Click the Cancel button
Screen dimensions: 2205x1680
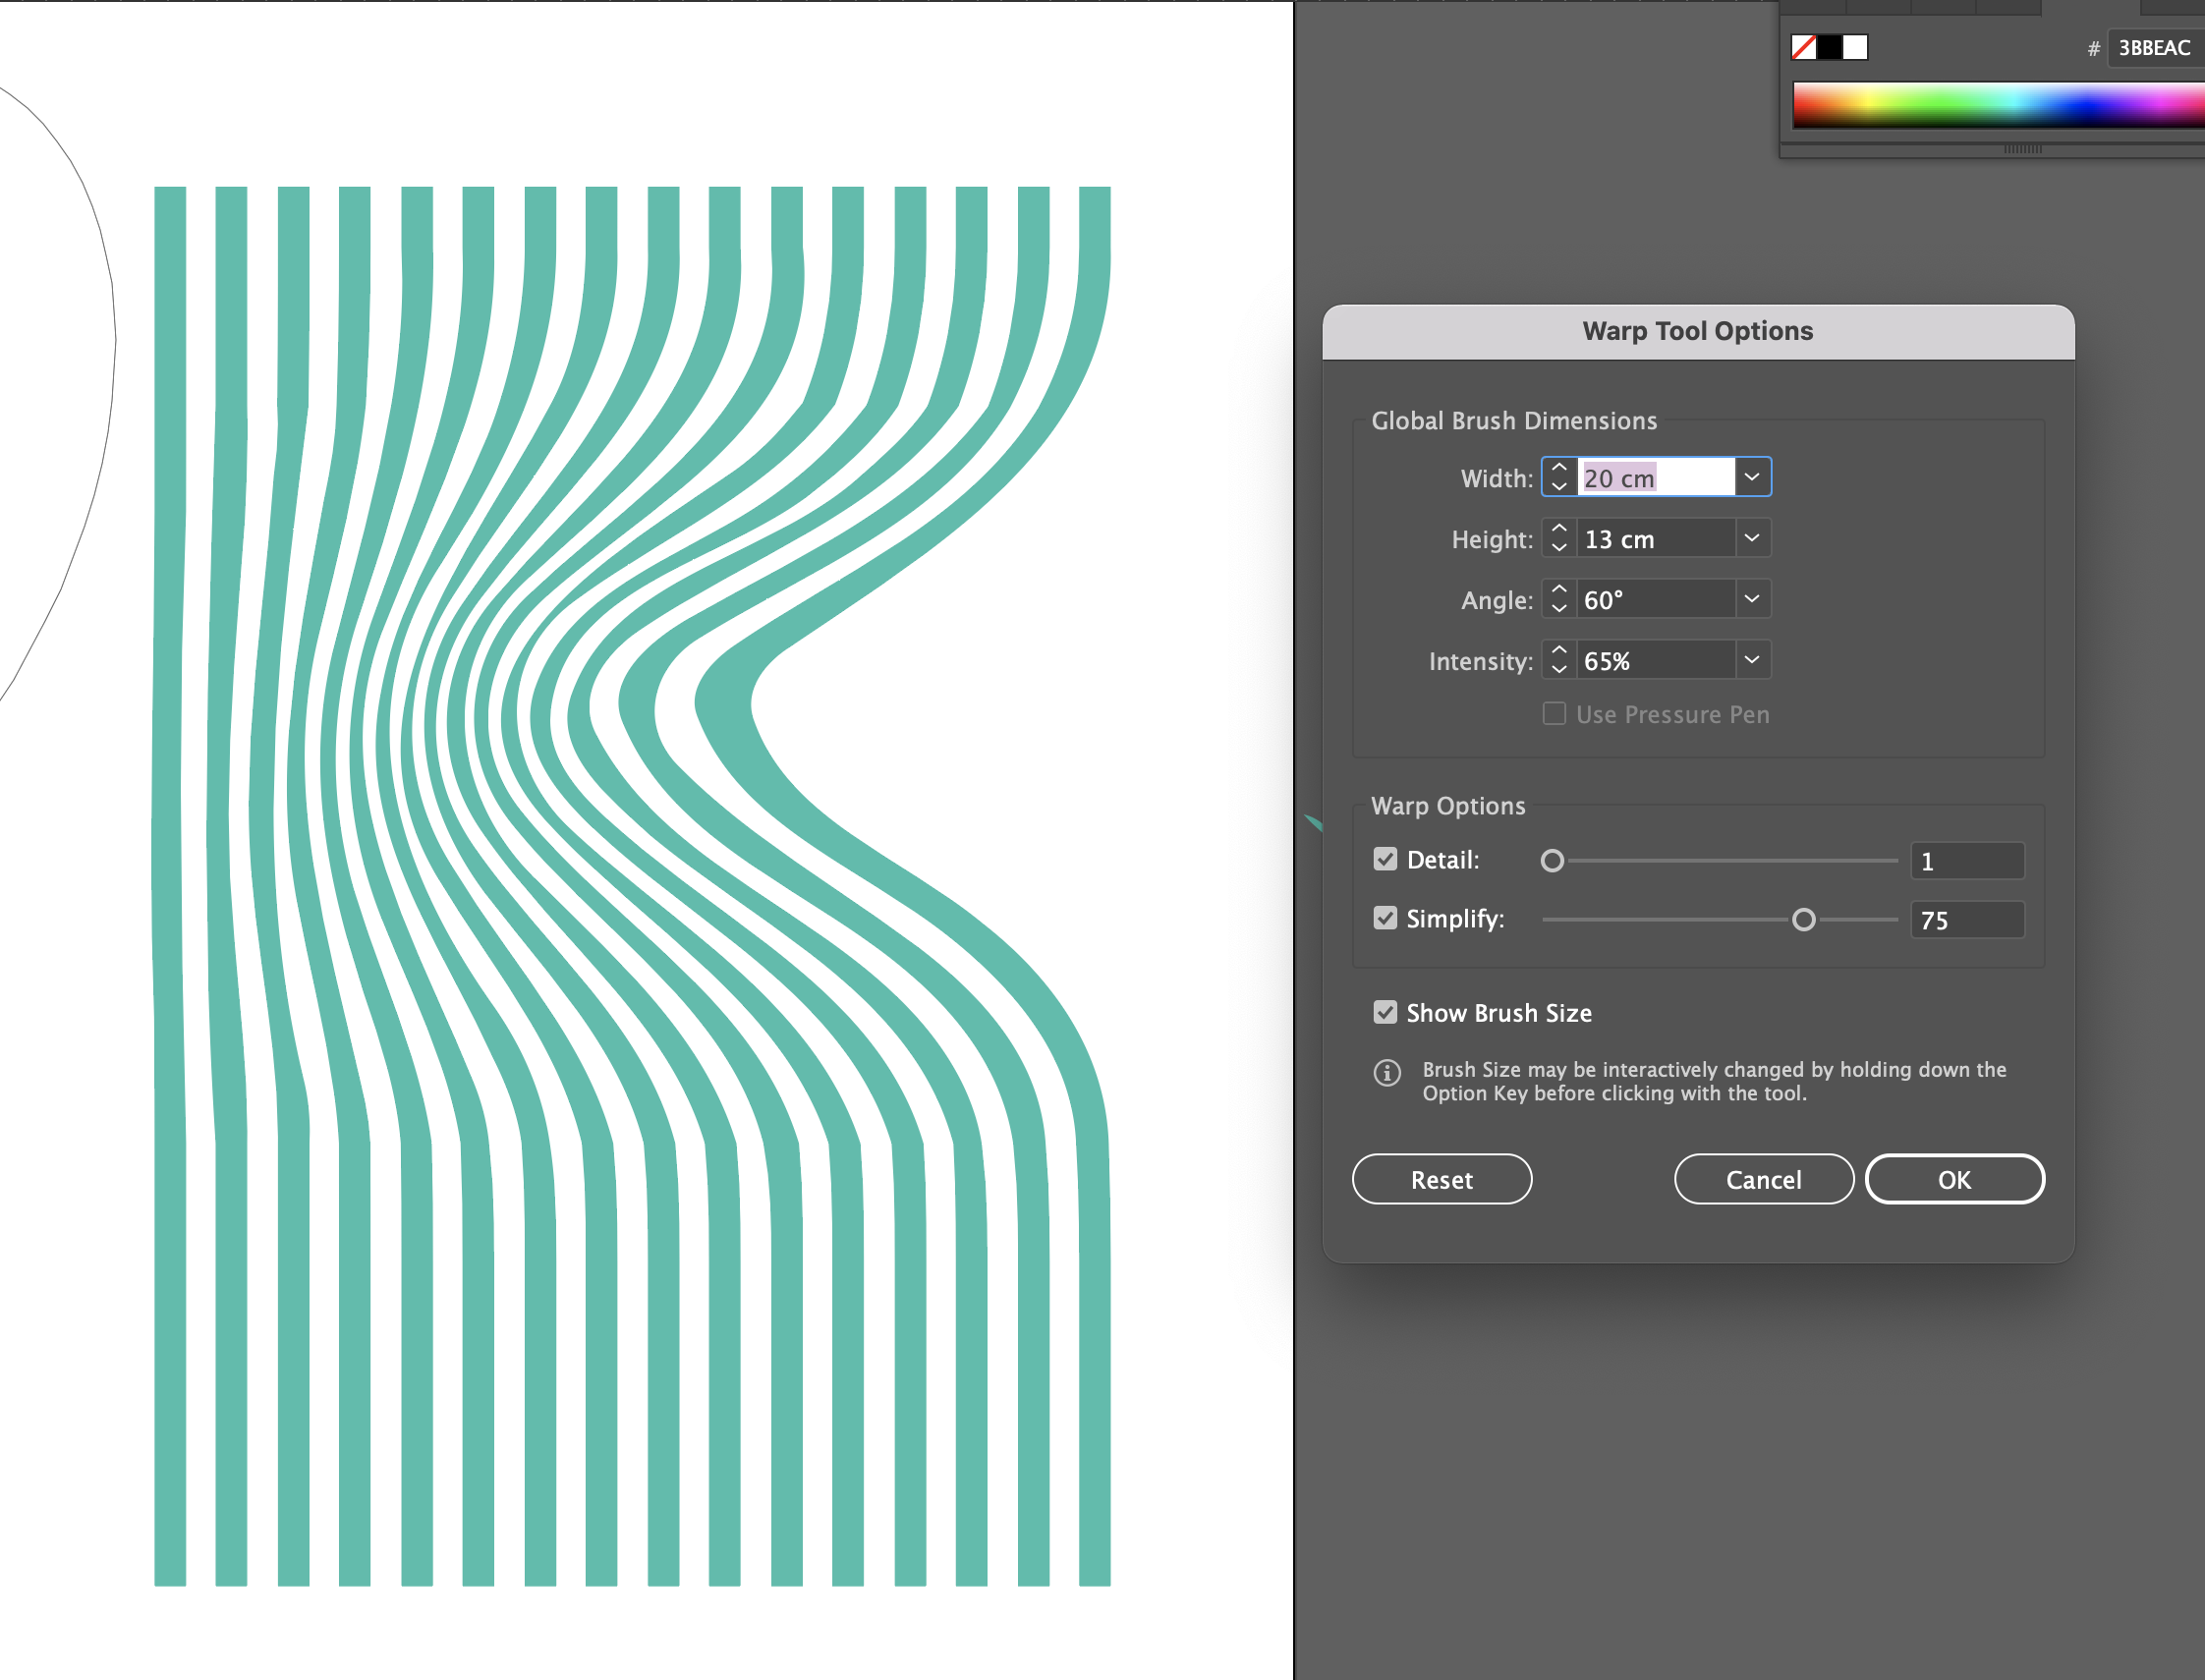[x=1763, y=1179]
